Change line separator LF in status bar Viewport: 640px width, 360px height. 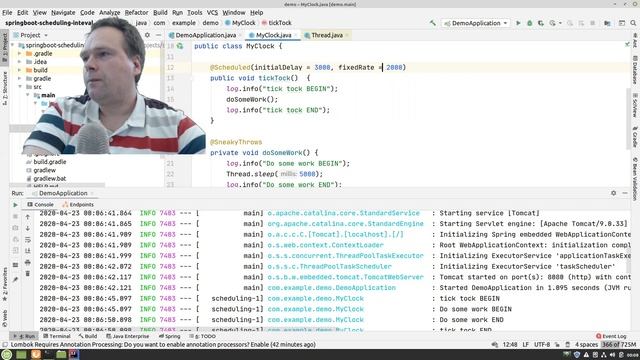click(x=526, y=345)
